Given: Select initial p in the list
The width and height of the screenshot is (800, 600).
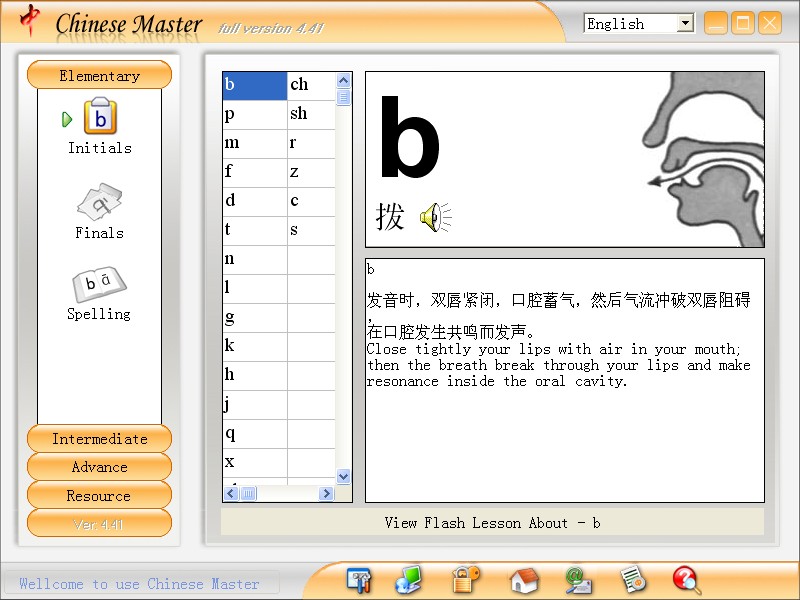Looking at the screenshot, I should tap(255, 114).
